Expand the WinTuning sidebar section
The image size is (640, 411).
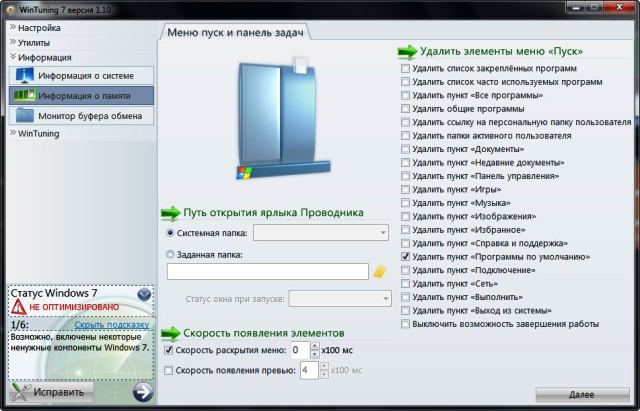click(x=35, y=133)
